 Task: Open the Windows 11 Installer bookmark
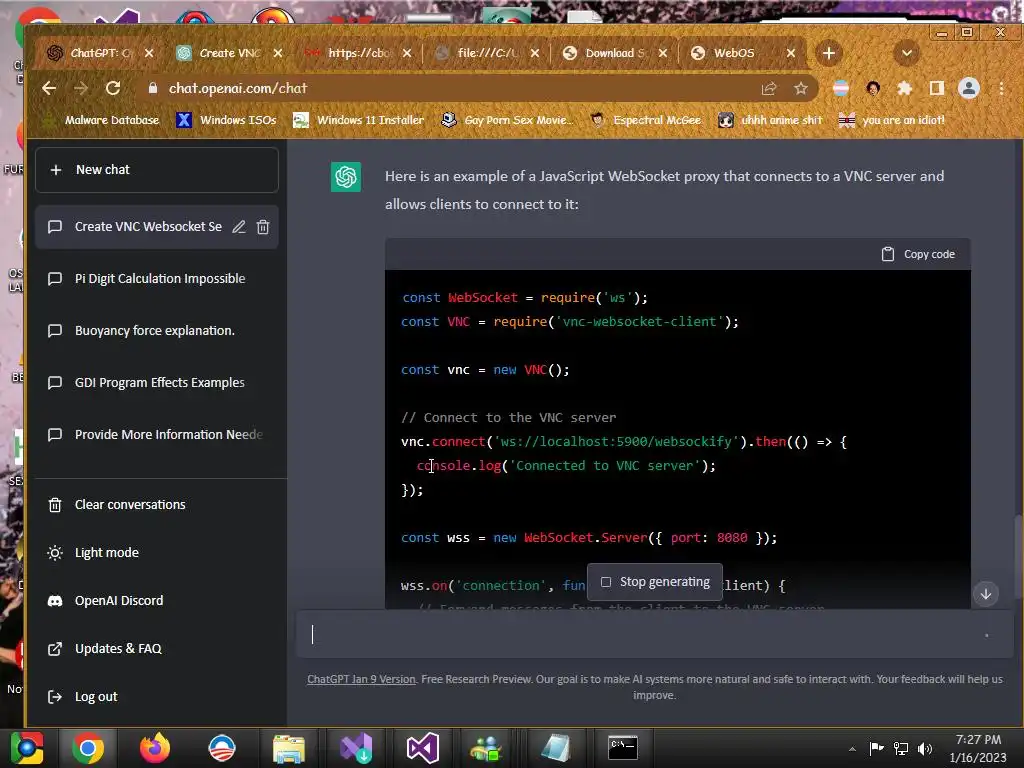click(x=359, y=120)
